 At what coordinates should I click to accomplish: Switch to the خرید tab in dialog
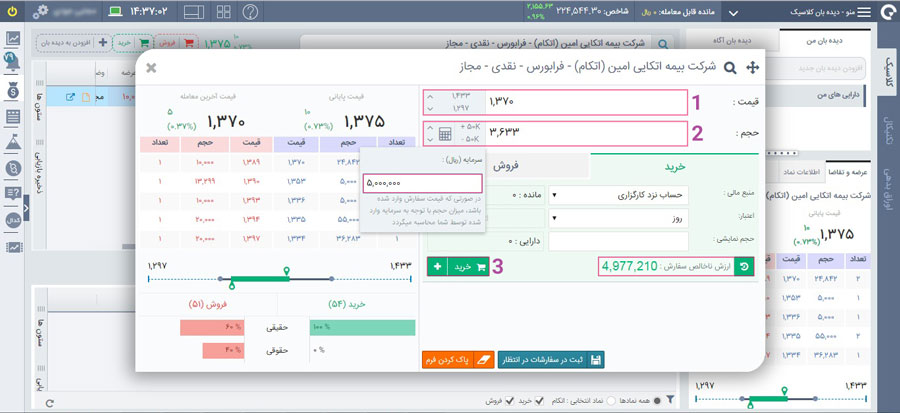pyautogui.click(x=676, y=166)
